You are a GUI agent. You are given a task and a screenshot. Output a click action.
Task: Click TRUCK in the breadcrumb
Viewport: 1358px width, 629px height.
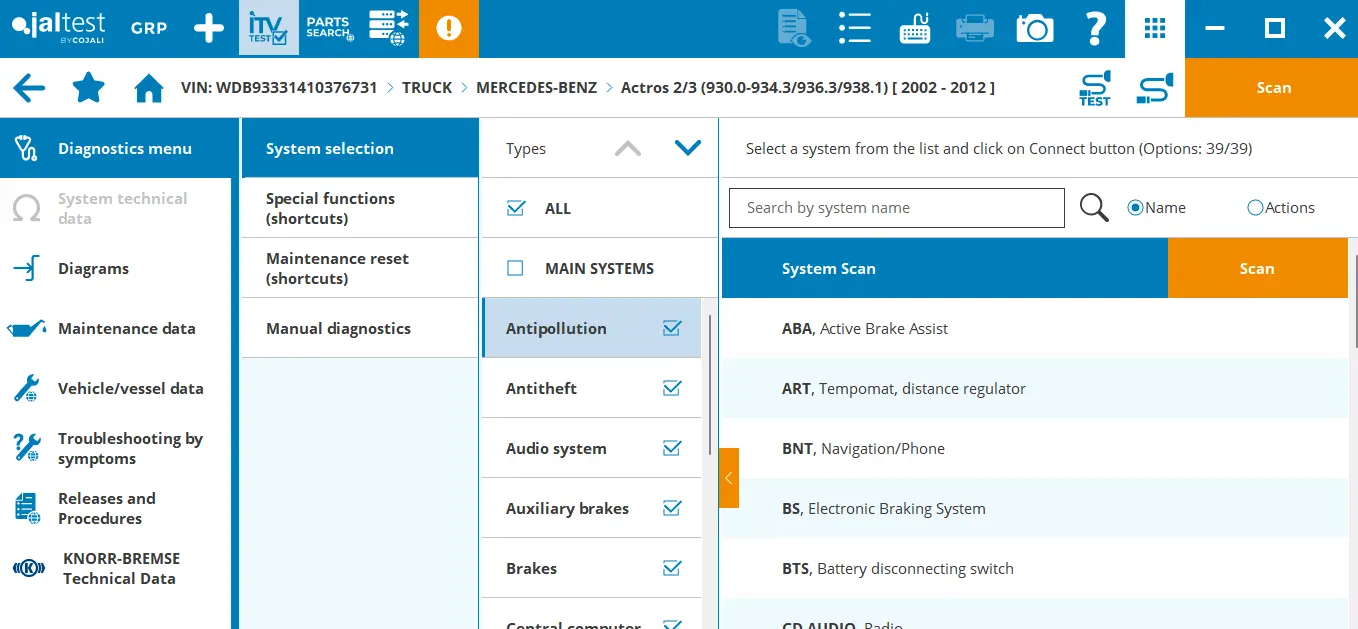pos(427,88)
